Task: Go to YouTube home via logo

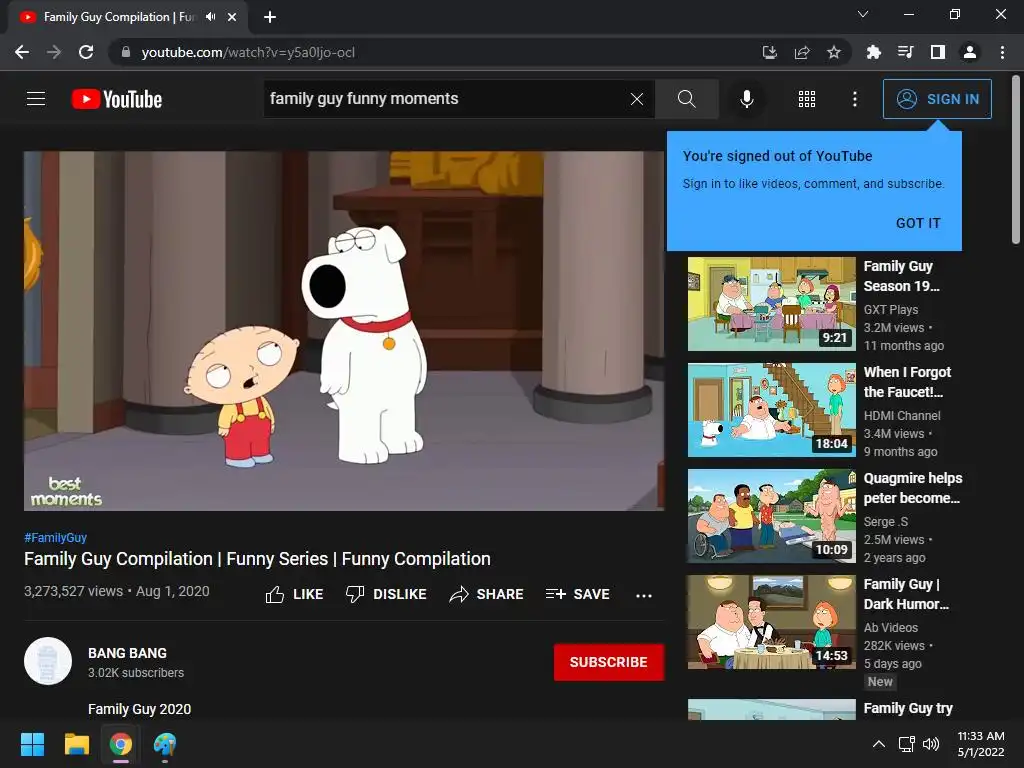Action: (117, 99)
